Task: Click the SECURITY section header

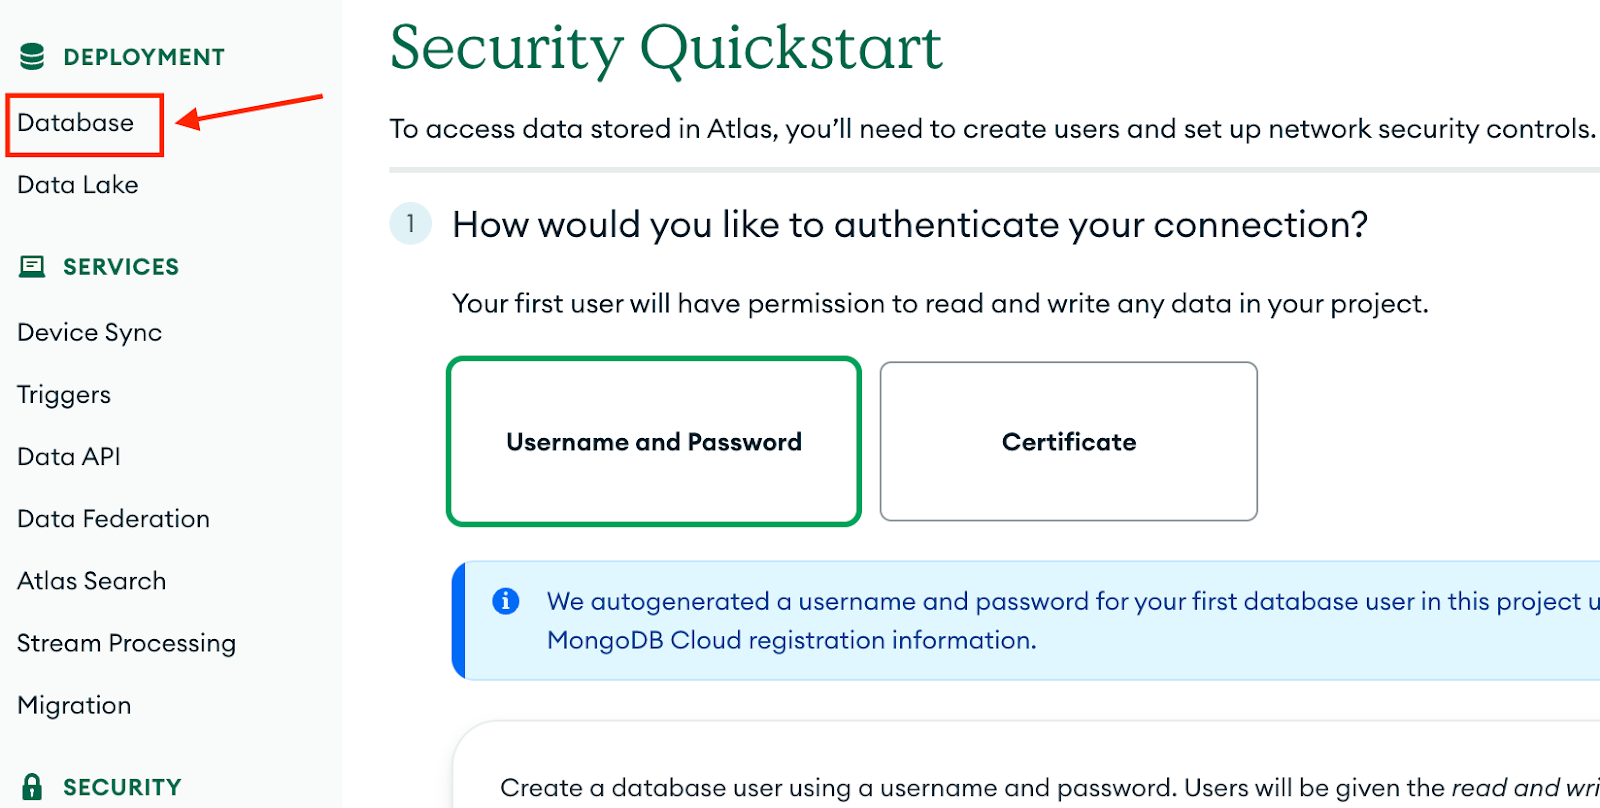Action: (122, 787)
